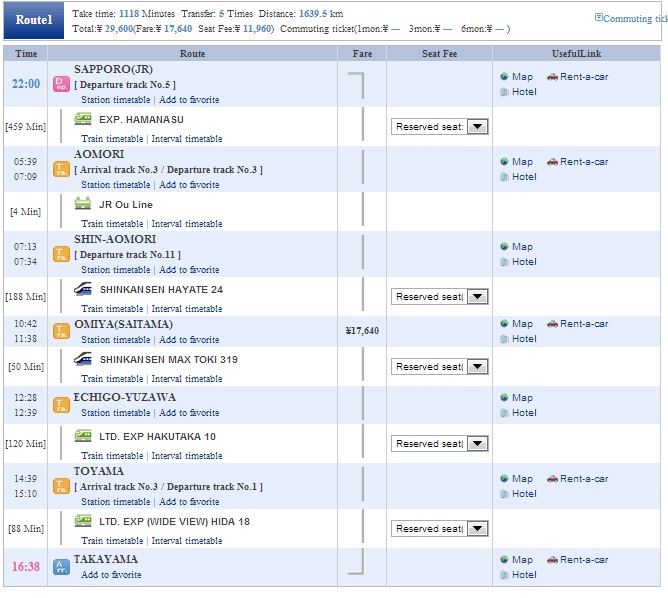Expand Reserved seat dropdown for HAYATE 24
The height and width of the screenshot is (598, 668).
477,296
